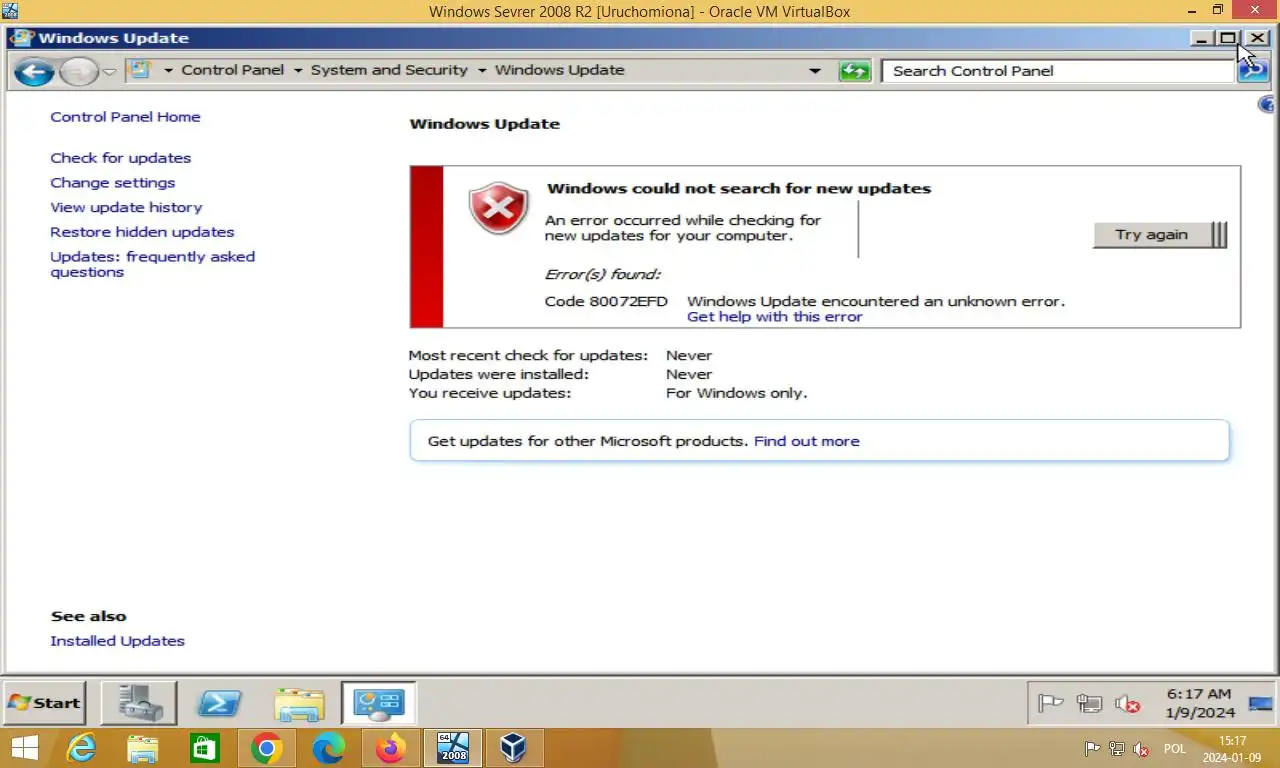Open VirtualBox Manager on host taskbar

[514, 748]
